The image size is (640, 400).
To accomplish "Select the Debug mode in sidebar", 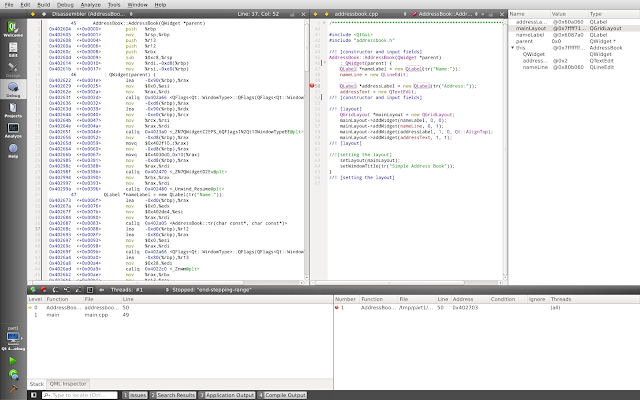I will 13,89.
